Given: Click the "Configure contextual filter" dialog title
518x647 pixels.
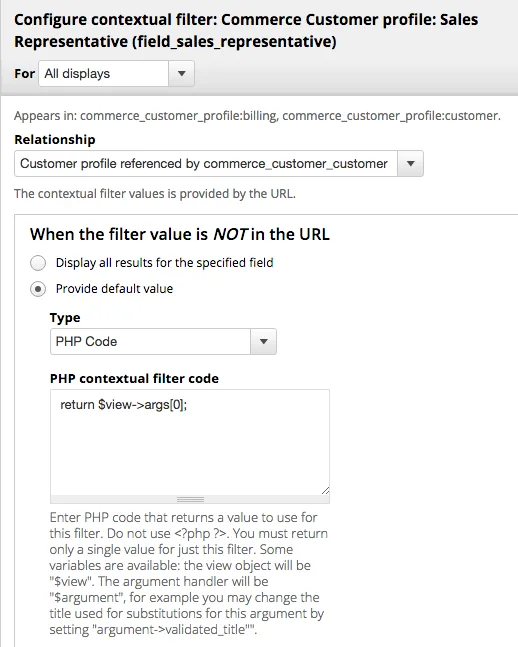Looking at the screenshot, I should coord(246,31).
